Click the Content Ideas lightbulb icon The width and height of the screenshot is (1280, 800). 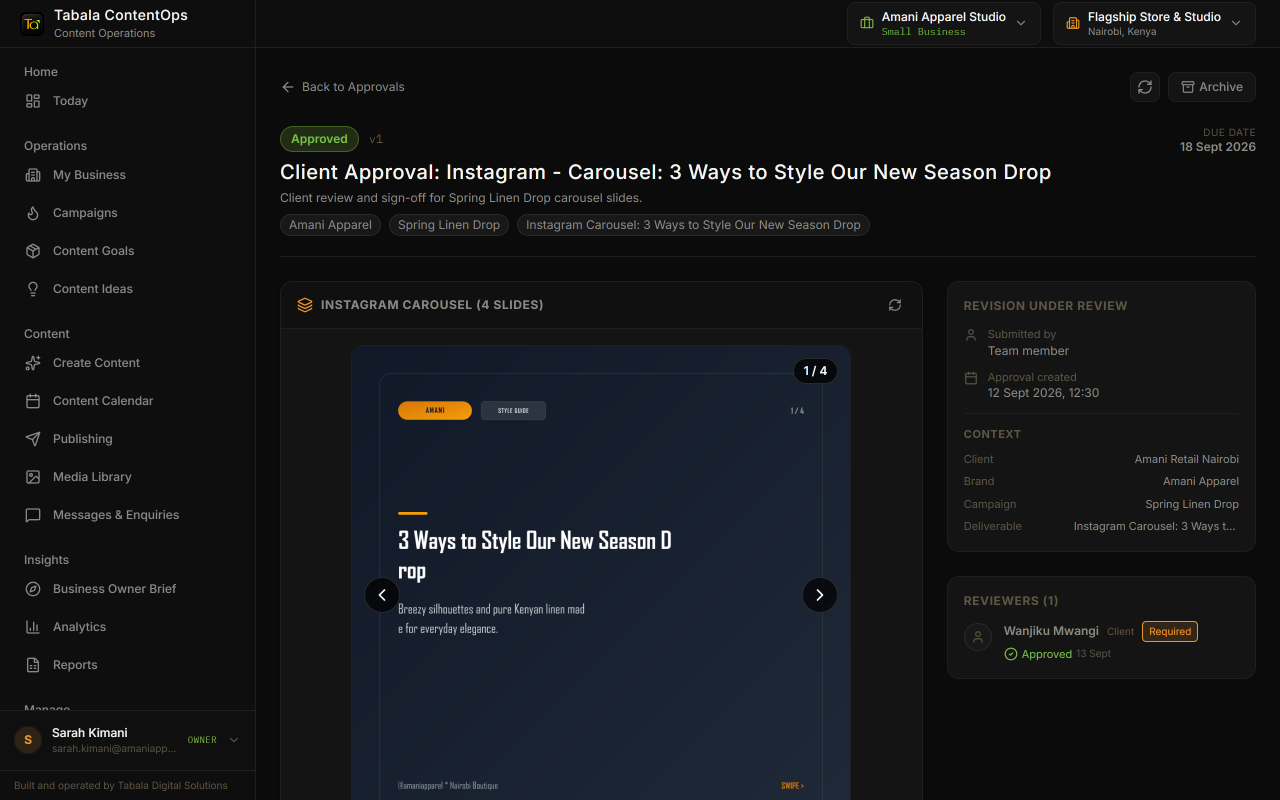pos(33,289)
